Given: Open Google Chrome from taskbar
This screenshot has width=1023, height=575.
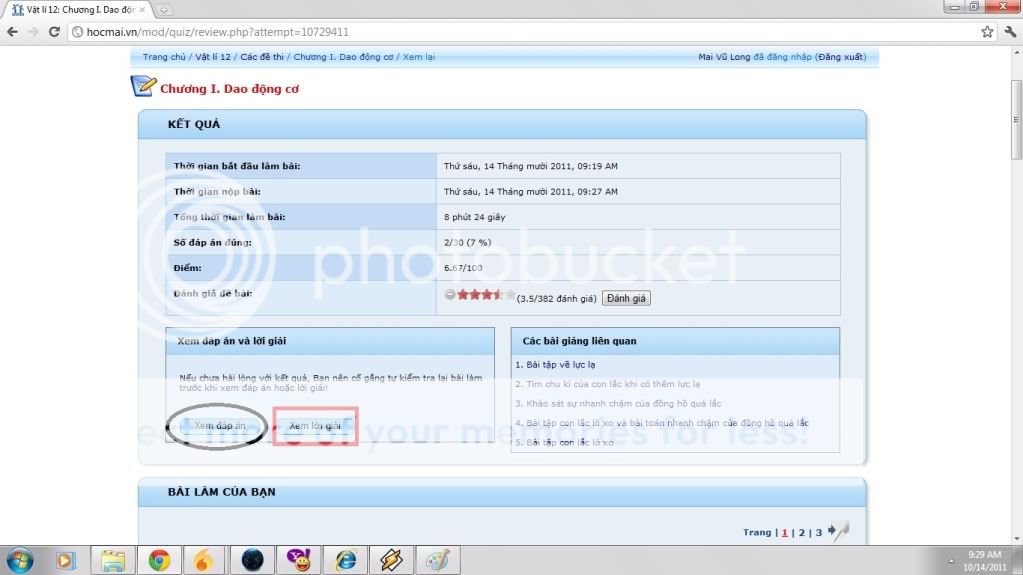Looking at the screenshot, I should pos(159,561).
